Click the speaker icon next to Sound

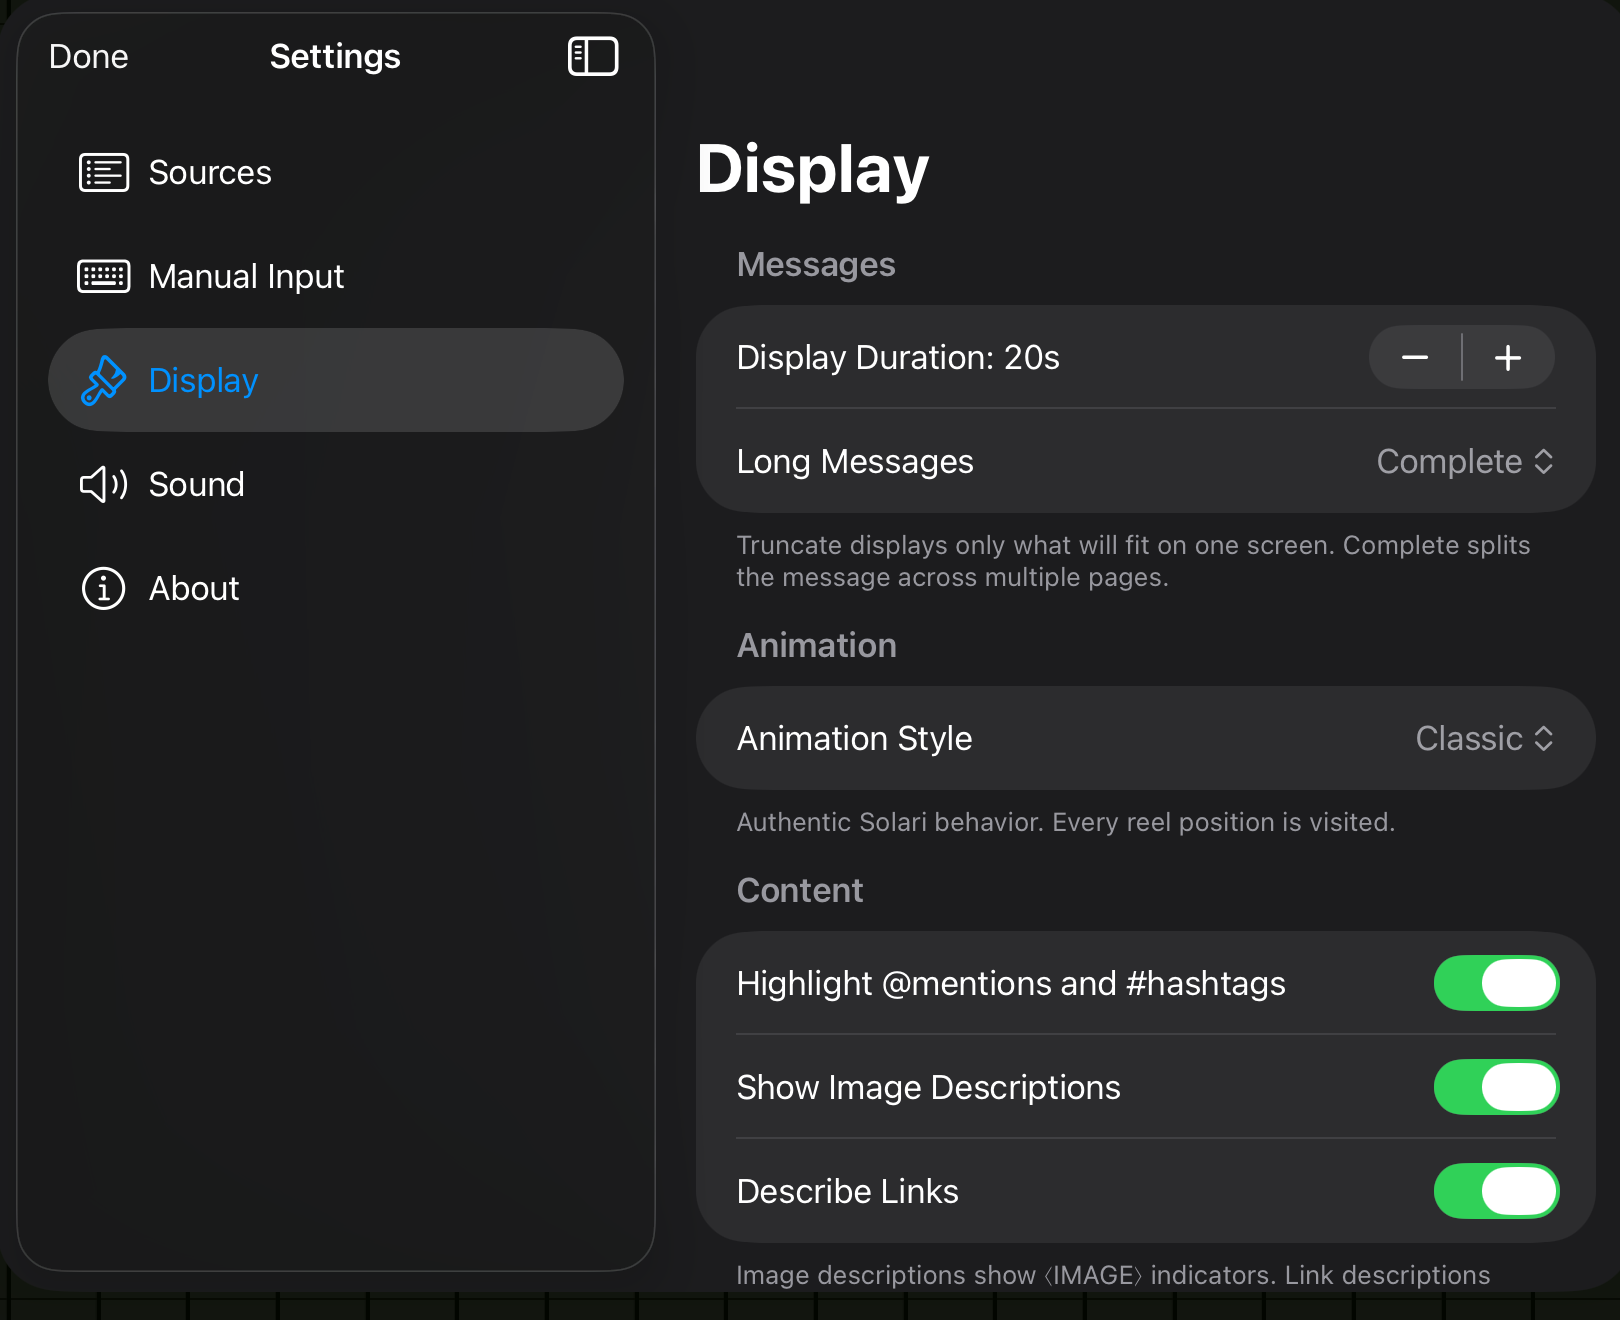tap(103, 484)
